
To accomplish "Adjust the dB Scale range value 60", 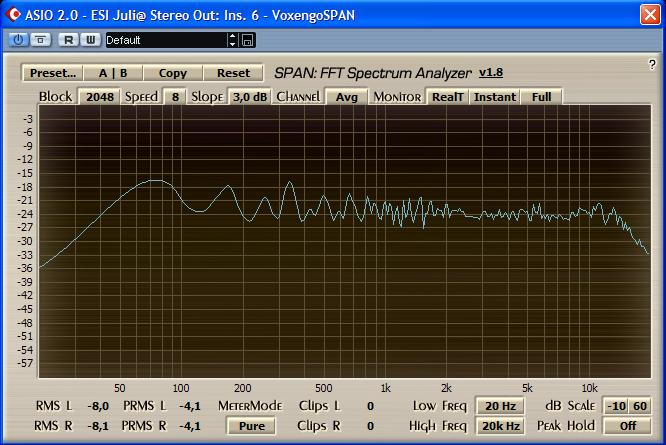I will click(x=640, y=406).
